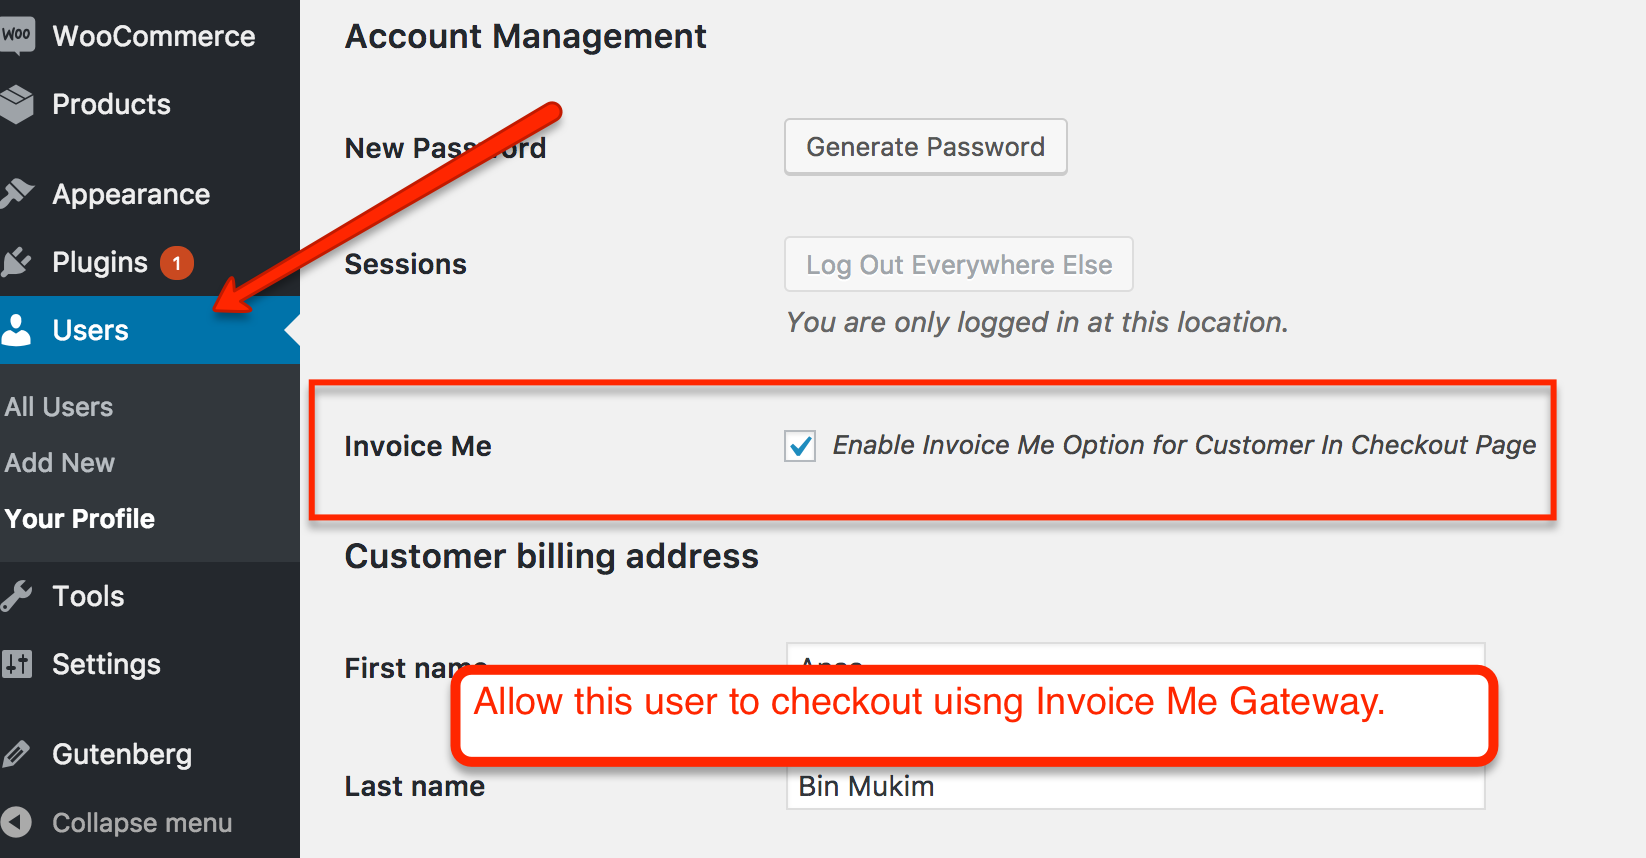Viewport: 1646px width, 858px height.
Task: Open the All Users submenu item
Action: point(59,407)
